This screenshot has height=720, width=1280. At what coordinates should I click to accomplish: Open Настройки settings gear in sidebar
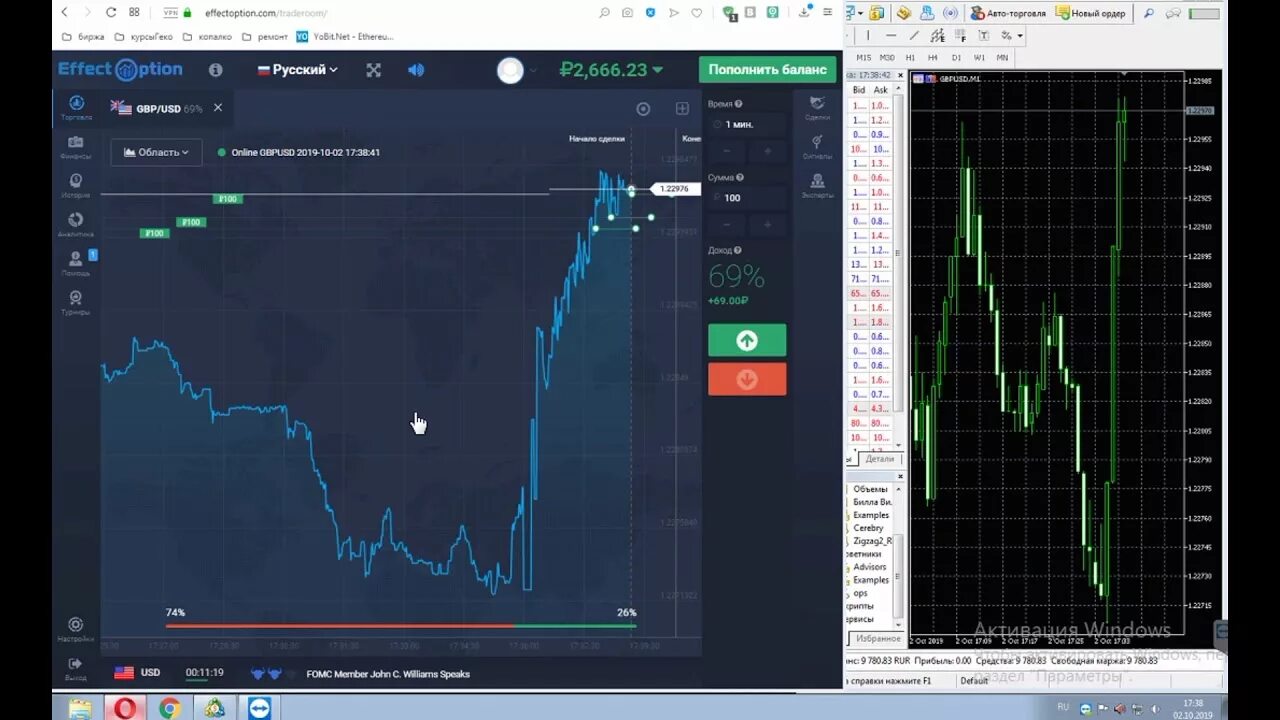coord(76,629)
